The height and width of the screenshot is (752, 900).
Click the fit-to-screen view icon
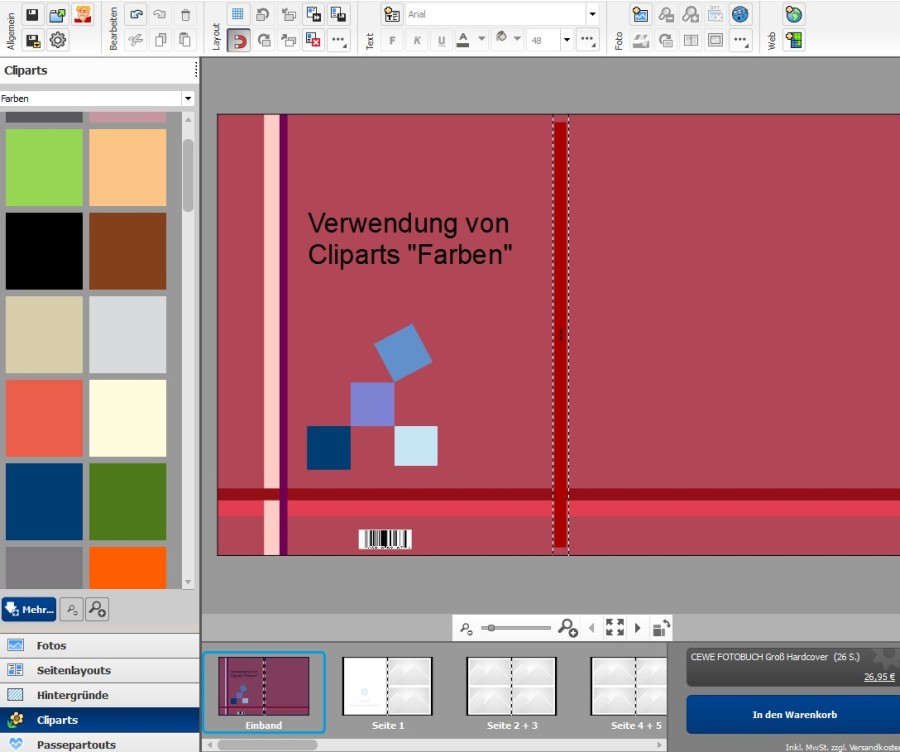click(x=614, y=627)
